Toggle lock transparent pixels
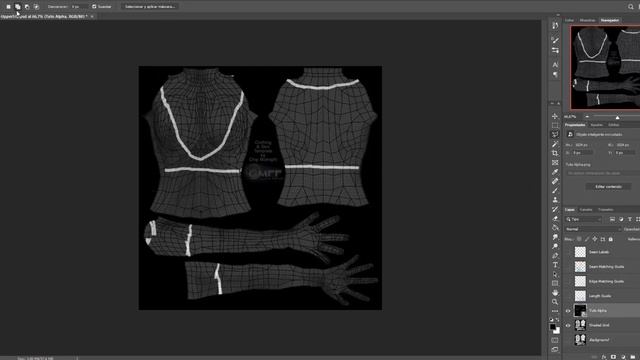Viewport: 640px width, 360px height. pyautogui.click(x=579, y=239)
